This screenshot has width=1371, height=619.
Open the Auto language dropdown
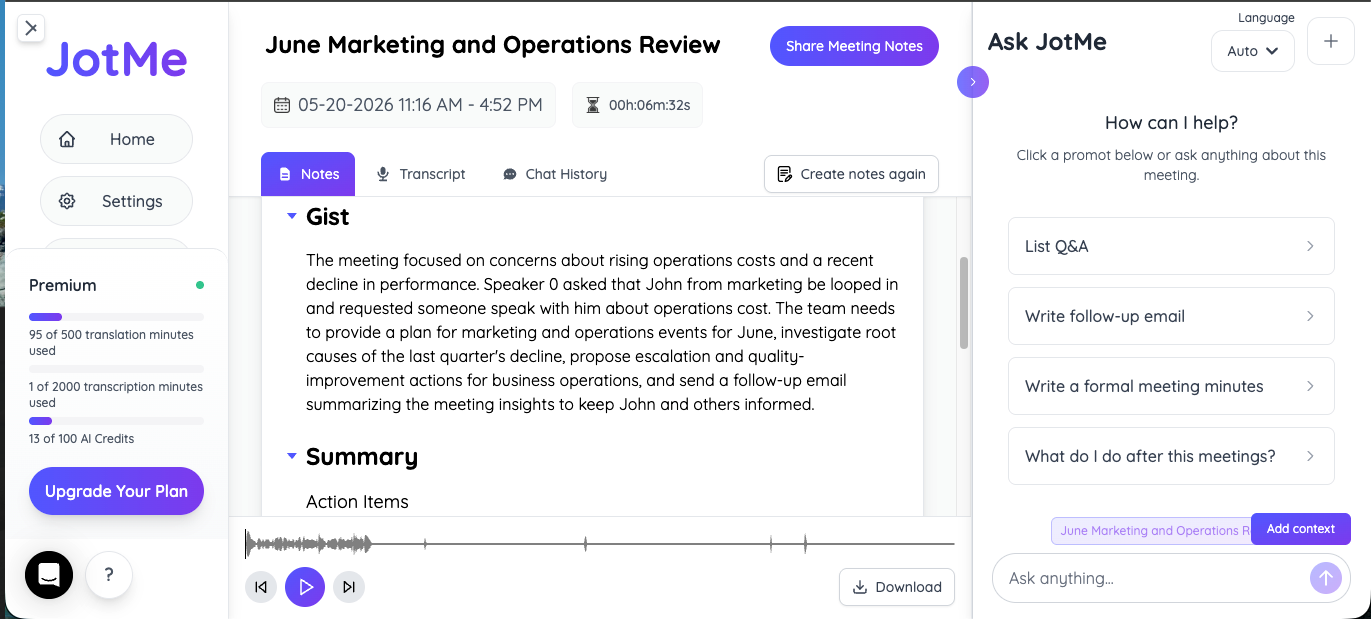[x=1252, y=51]
